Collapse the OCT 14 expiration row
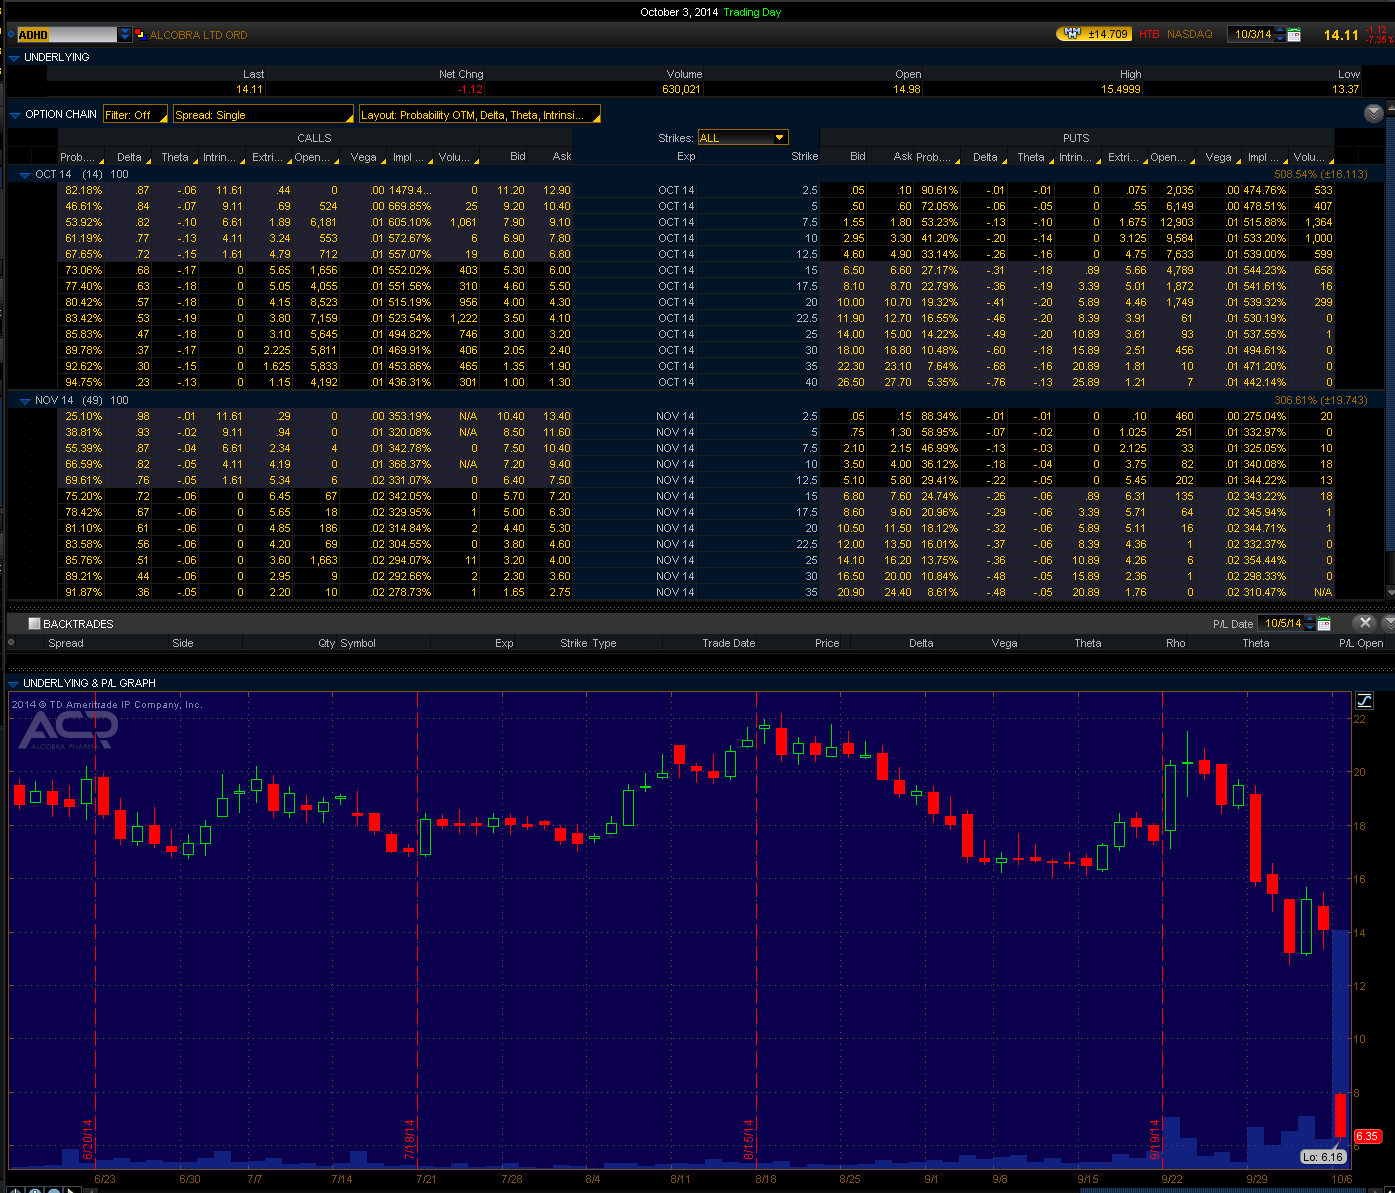1395x1193 pixels. coord(24,174)
